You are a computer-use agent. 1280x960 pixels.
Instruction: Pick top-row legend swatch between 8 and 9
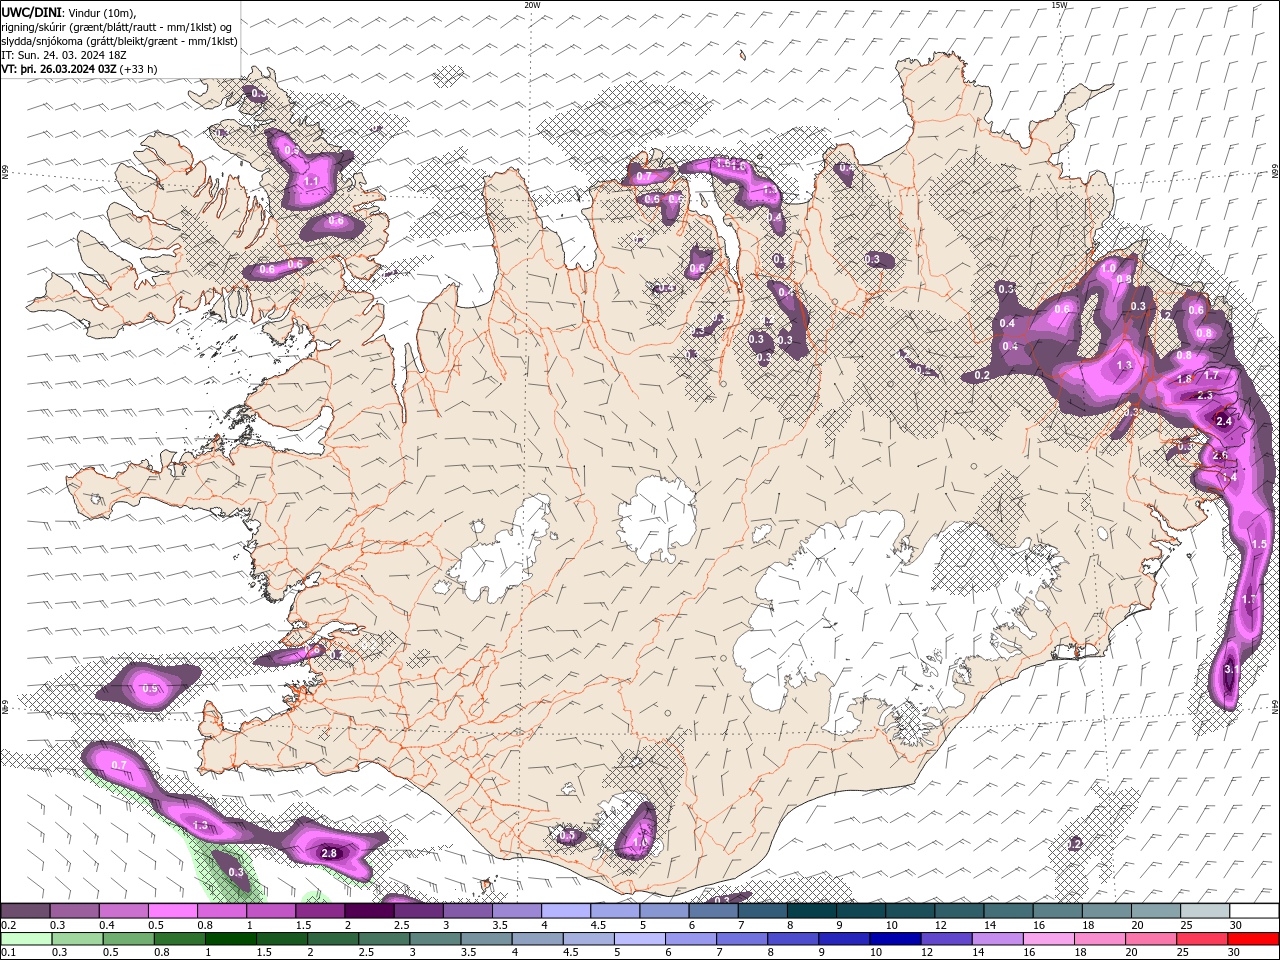pos(812,911)
